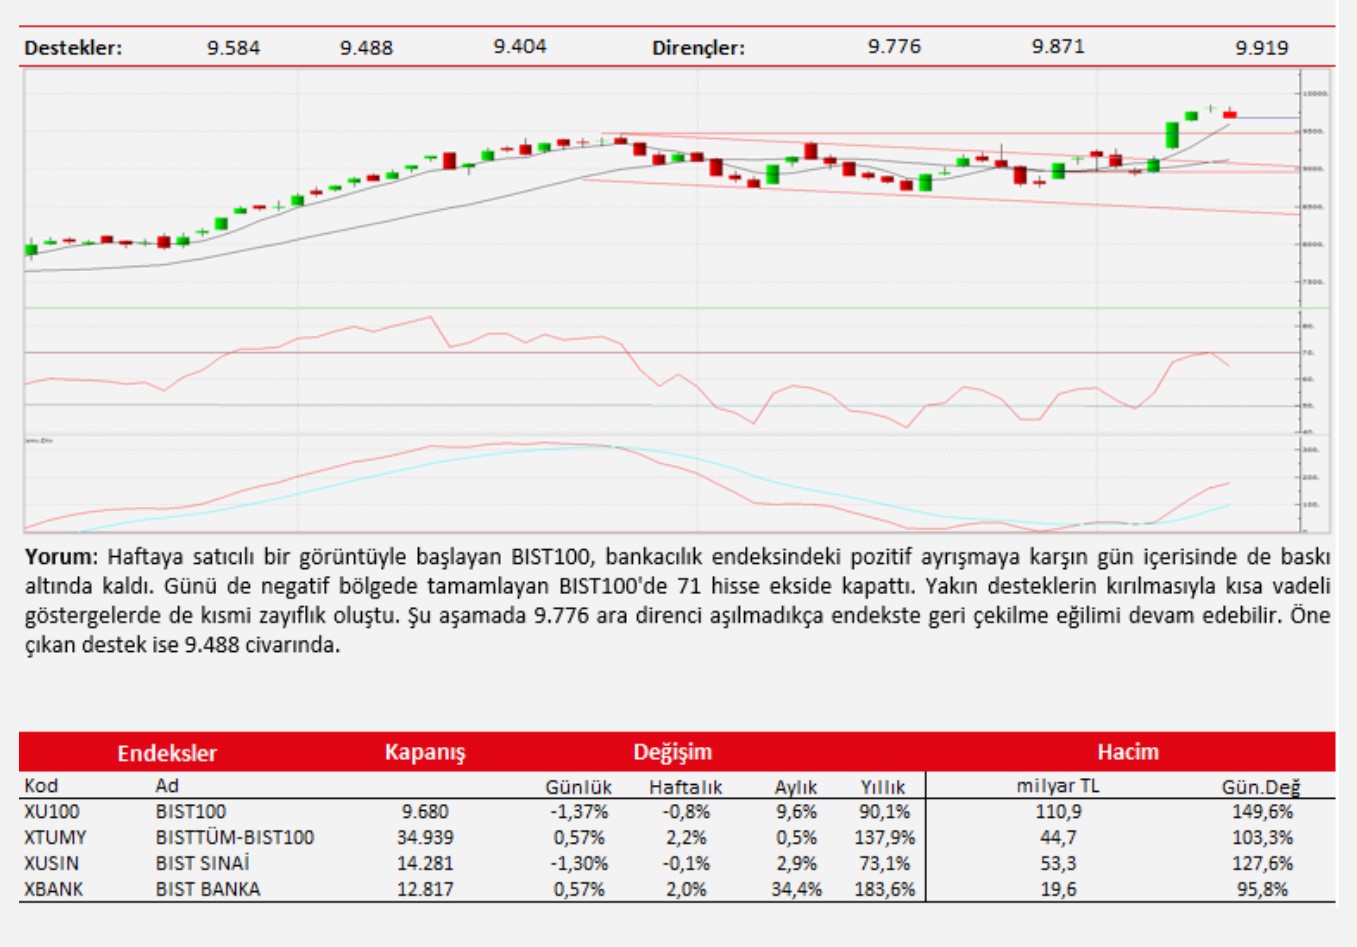Click the milyar TL column label
Image resolution: width=1357 pixels, height=947 pixels.
(x=1058, y=786)
